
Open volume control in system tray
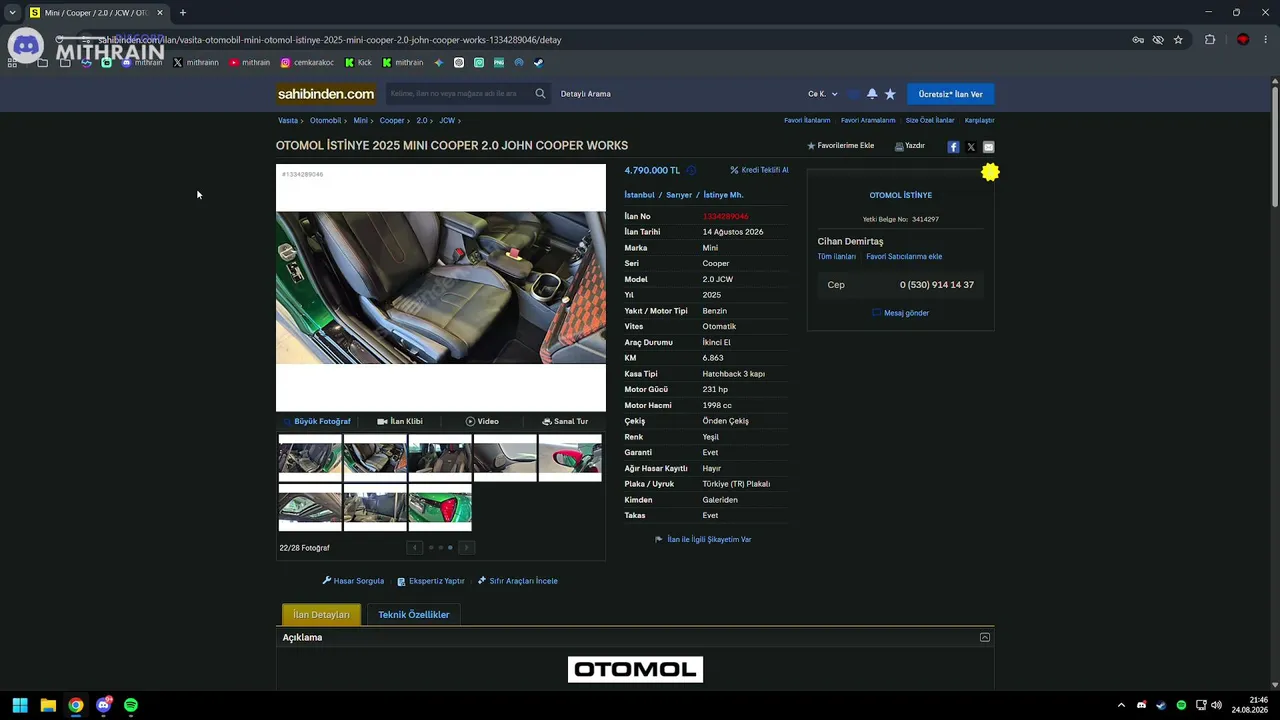[1216, 705]
